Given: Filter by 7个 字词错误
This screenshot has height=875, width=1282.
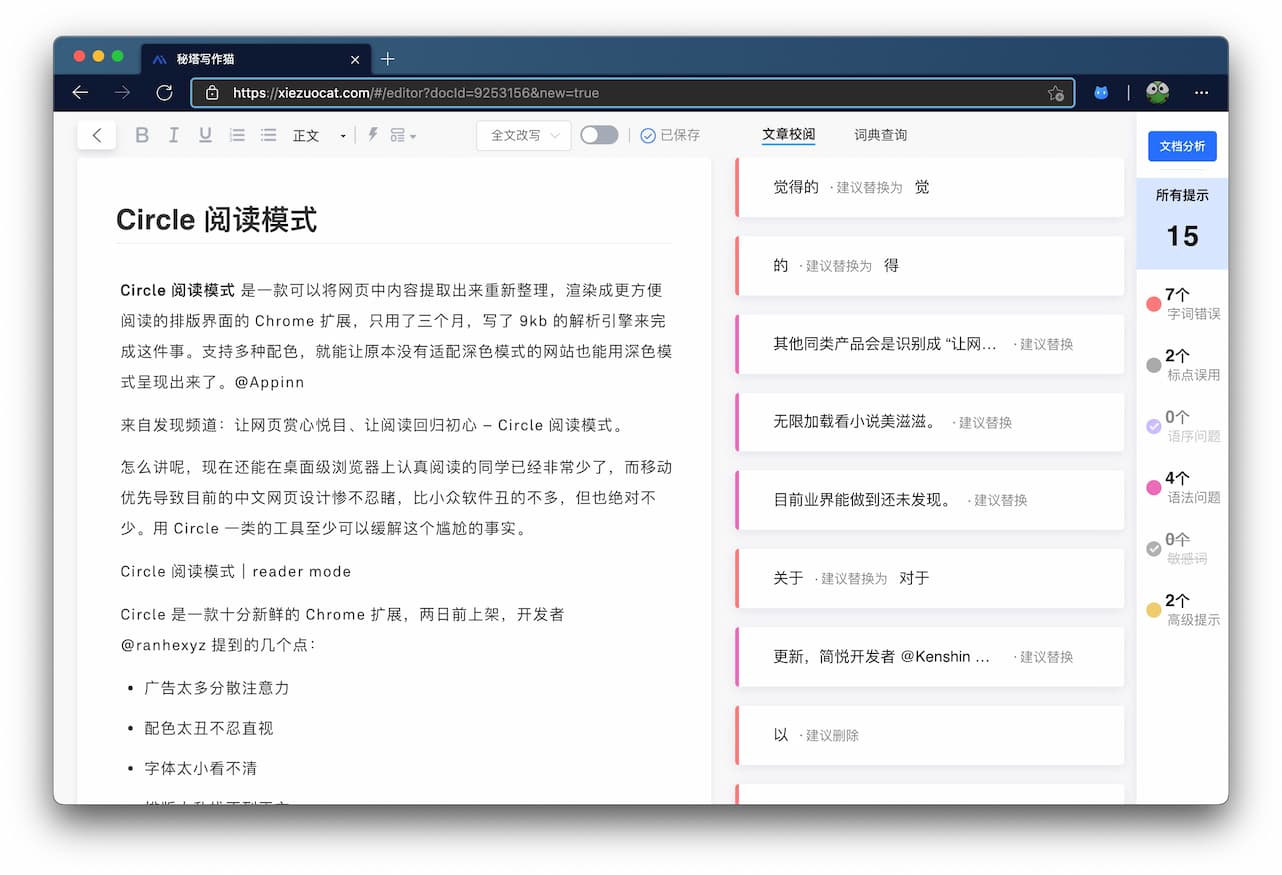Looking at the screenshot, I should [1183, 303].
